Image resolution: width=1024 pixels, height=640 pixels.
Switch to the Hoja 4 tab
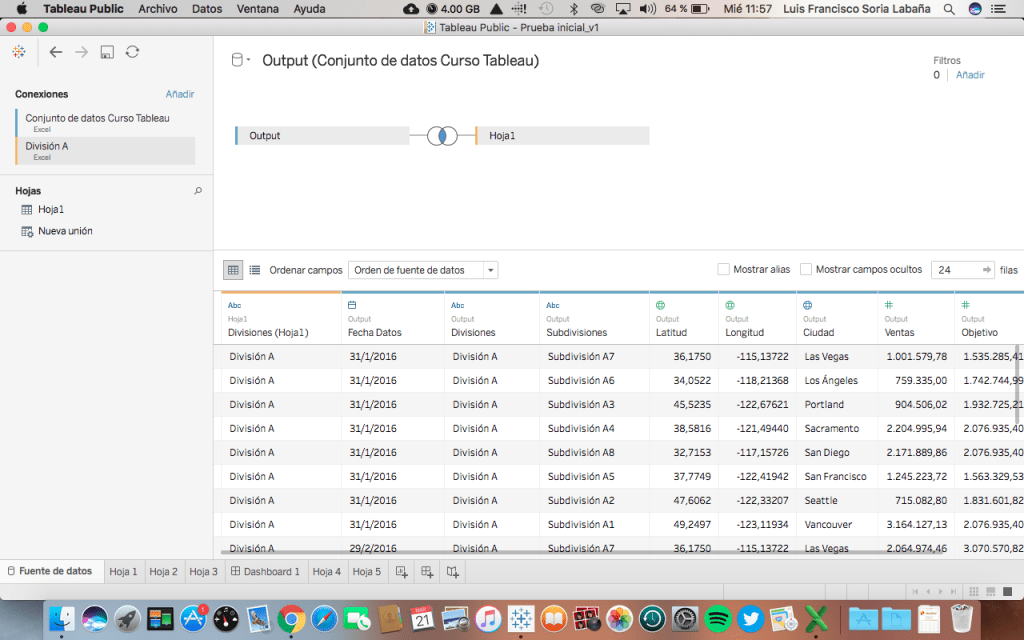327,571
